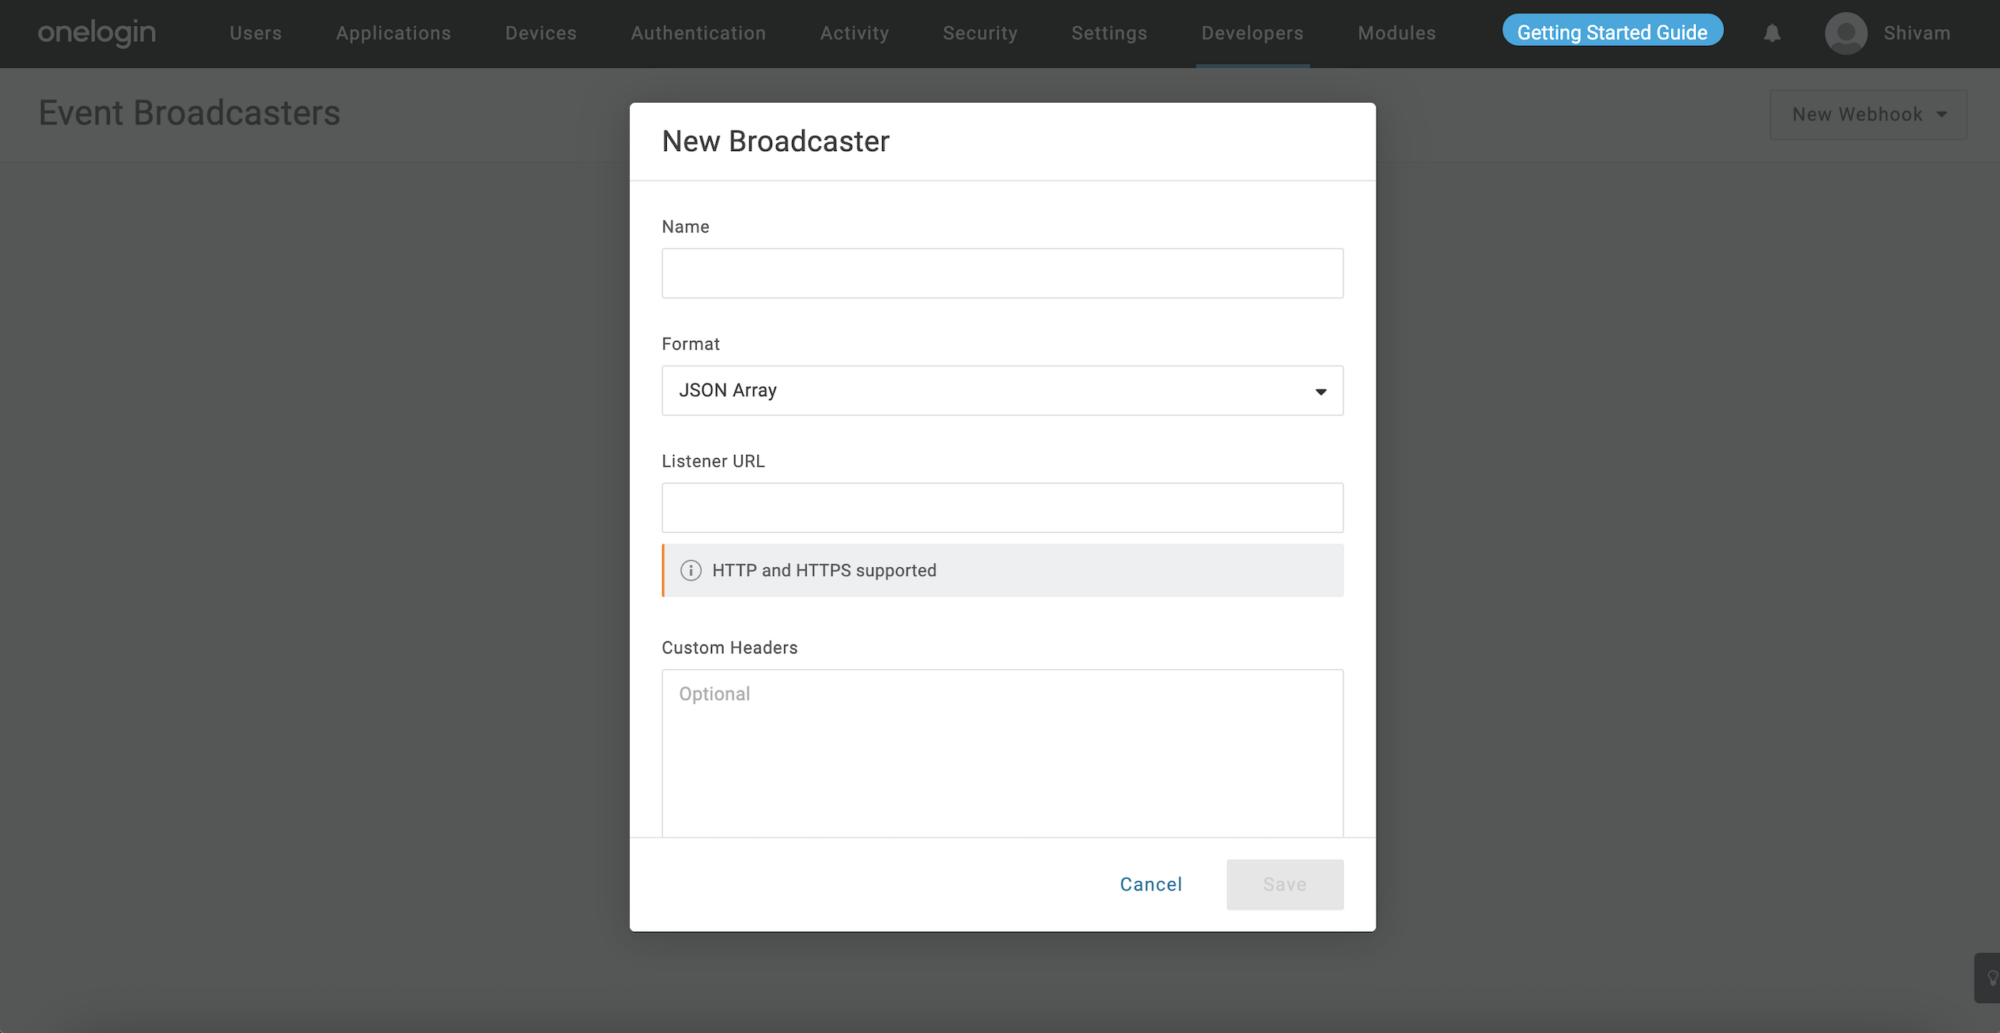Viewport: 2000px width, 1033px height.
Task: Open the Authentication menu
Action: pos(698,33)
